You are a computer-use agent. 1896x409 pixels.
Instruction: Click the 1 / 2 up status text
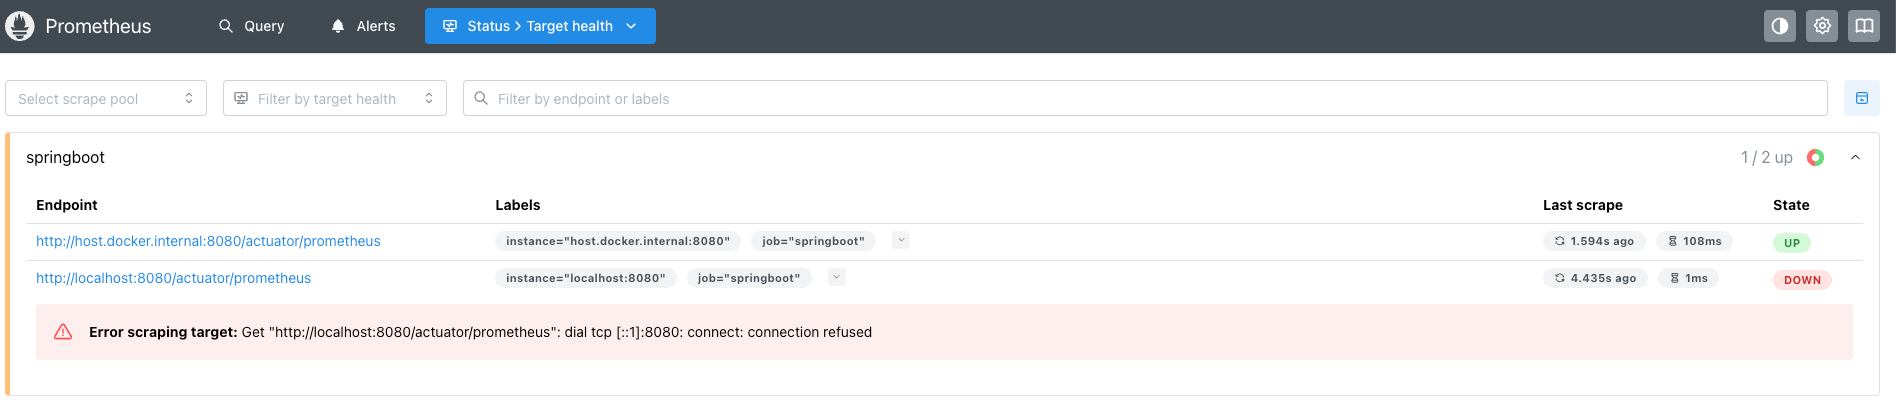click(1766, 157)
